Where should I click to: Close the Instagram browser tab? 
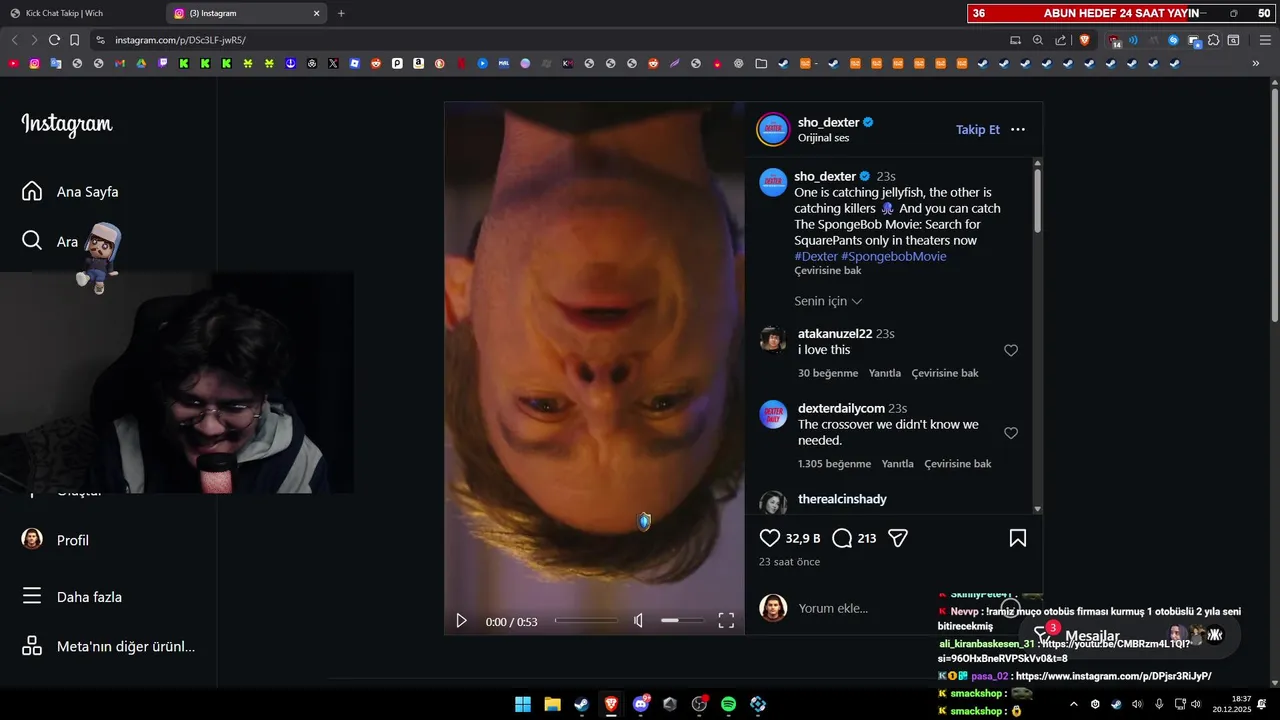click(x=317, y=13)
